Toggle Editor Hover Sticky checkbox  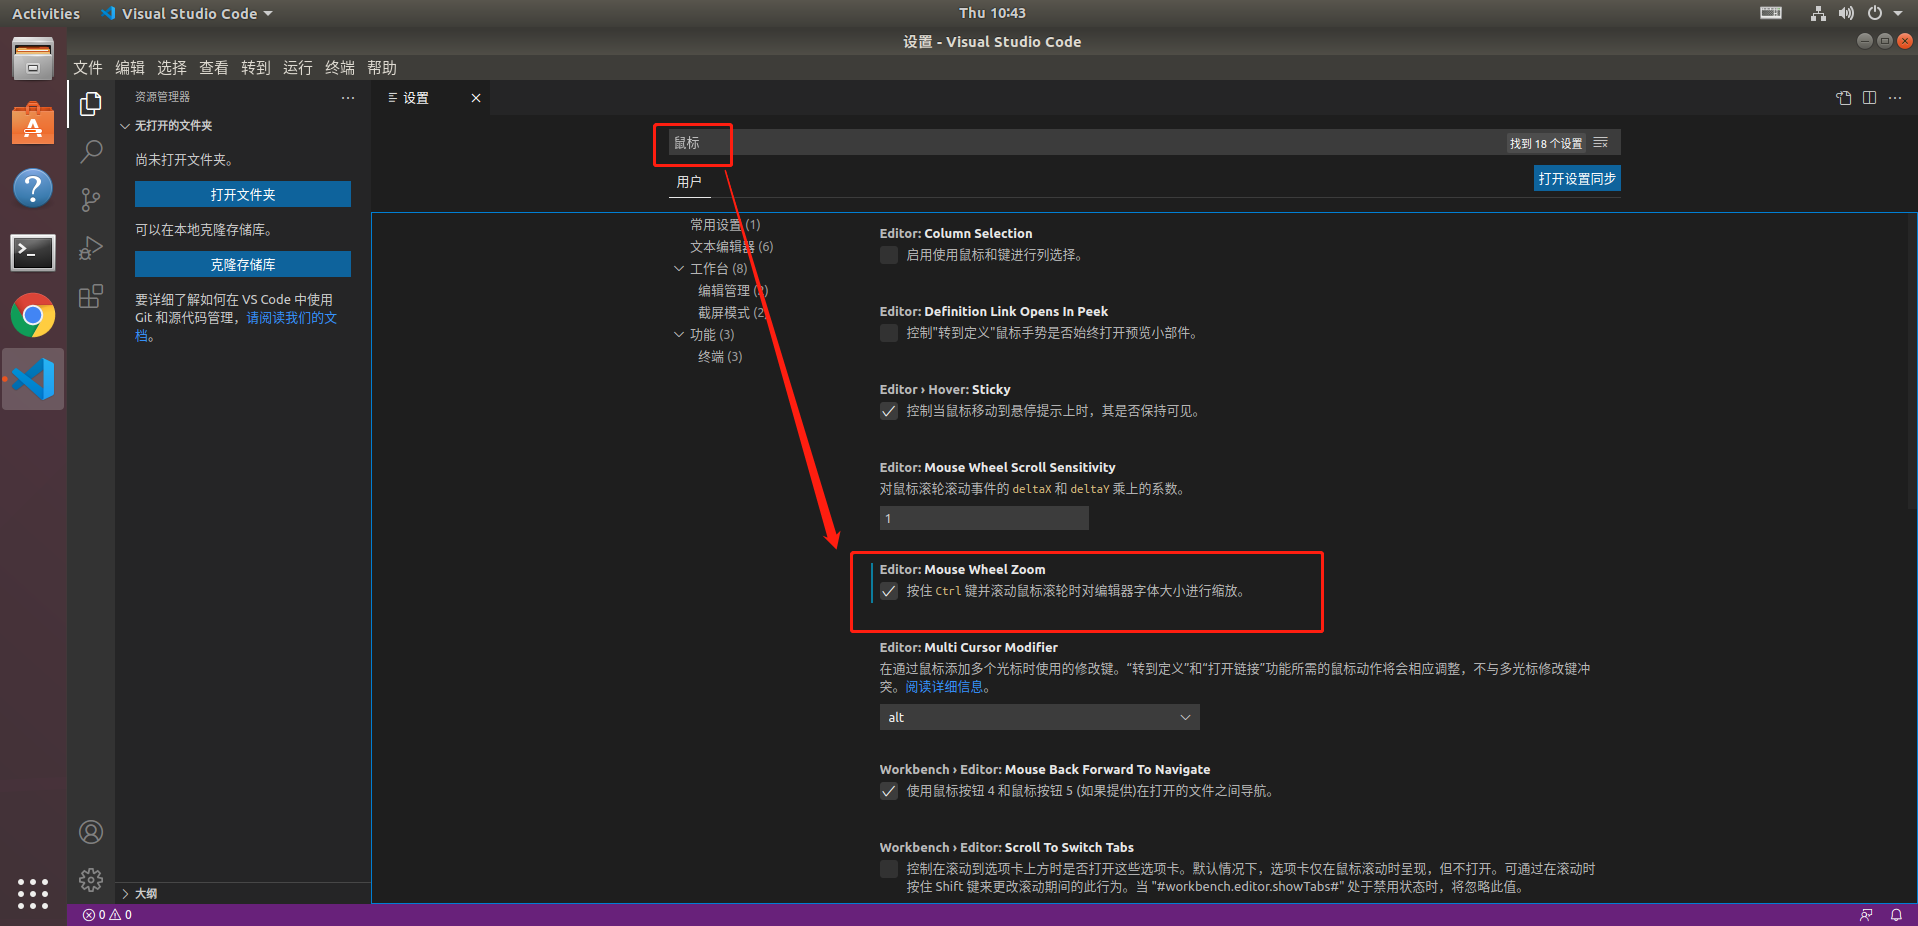tap(888, 411)
